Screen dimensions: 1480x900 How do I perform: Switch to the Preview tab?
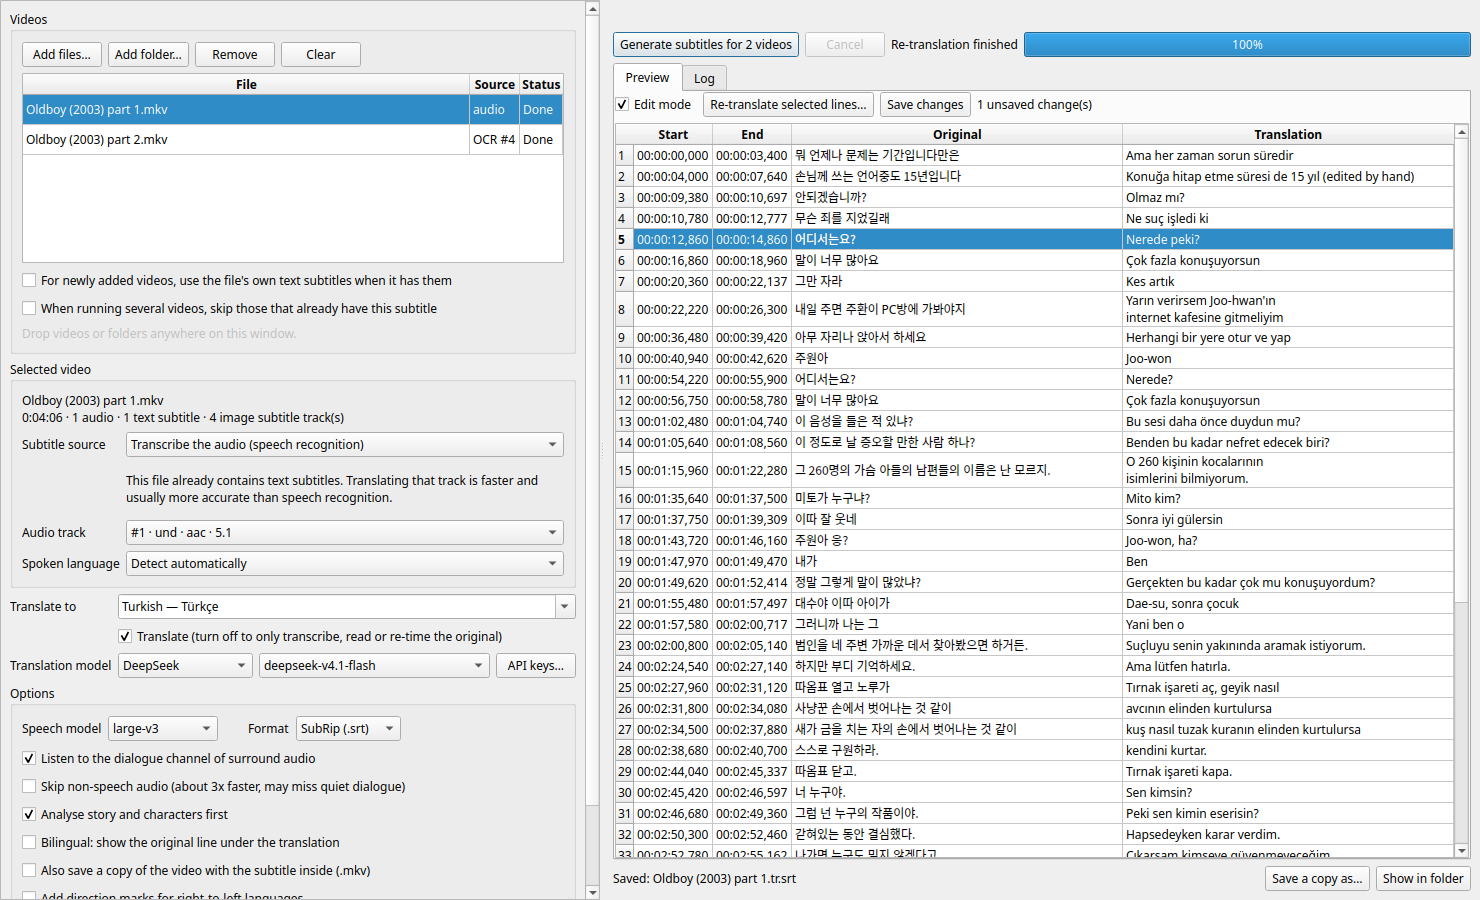[647, 78]
